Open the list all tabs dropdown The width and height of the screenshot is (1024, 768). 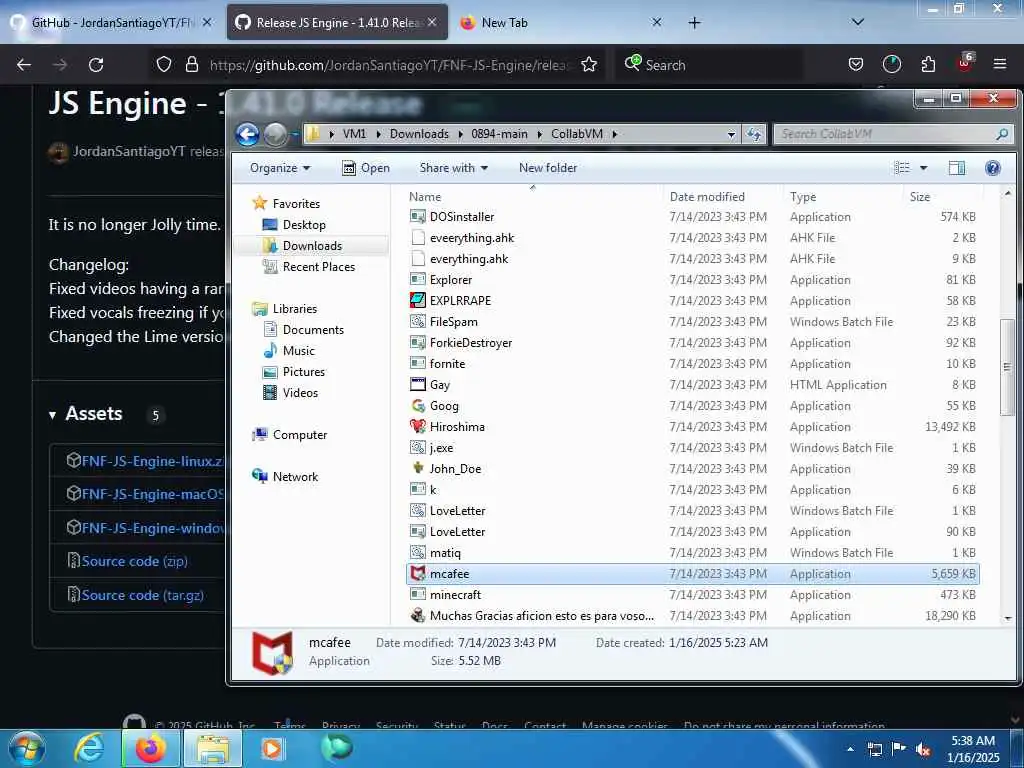[858, 23]
